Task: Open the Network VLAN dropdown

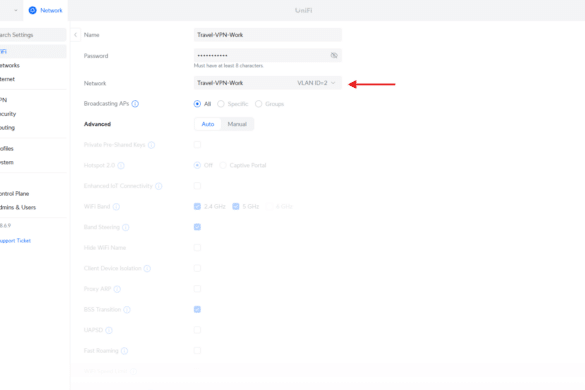Action: [268, 83]
